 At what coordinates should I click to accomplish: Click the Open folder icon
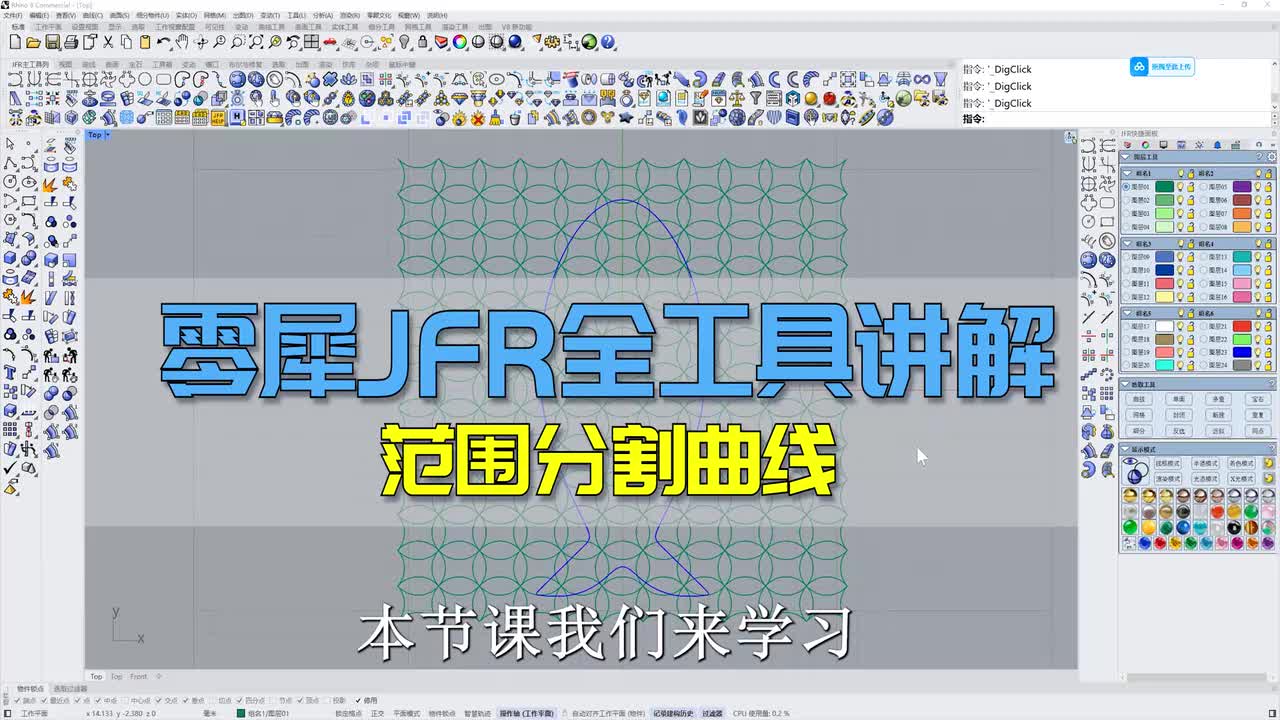click(x=33, y=42)
